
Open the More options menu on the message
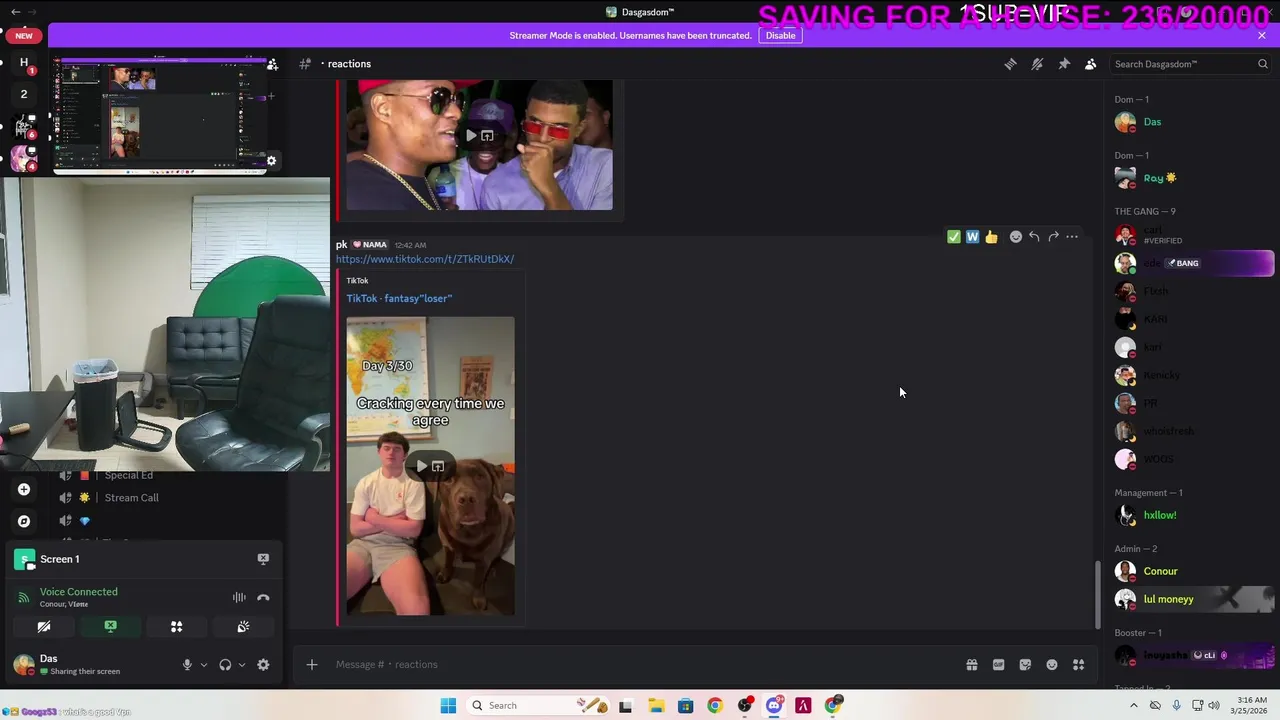click(1072, 237)
